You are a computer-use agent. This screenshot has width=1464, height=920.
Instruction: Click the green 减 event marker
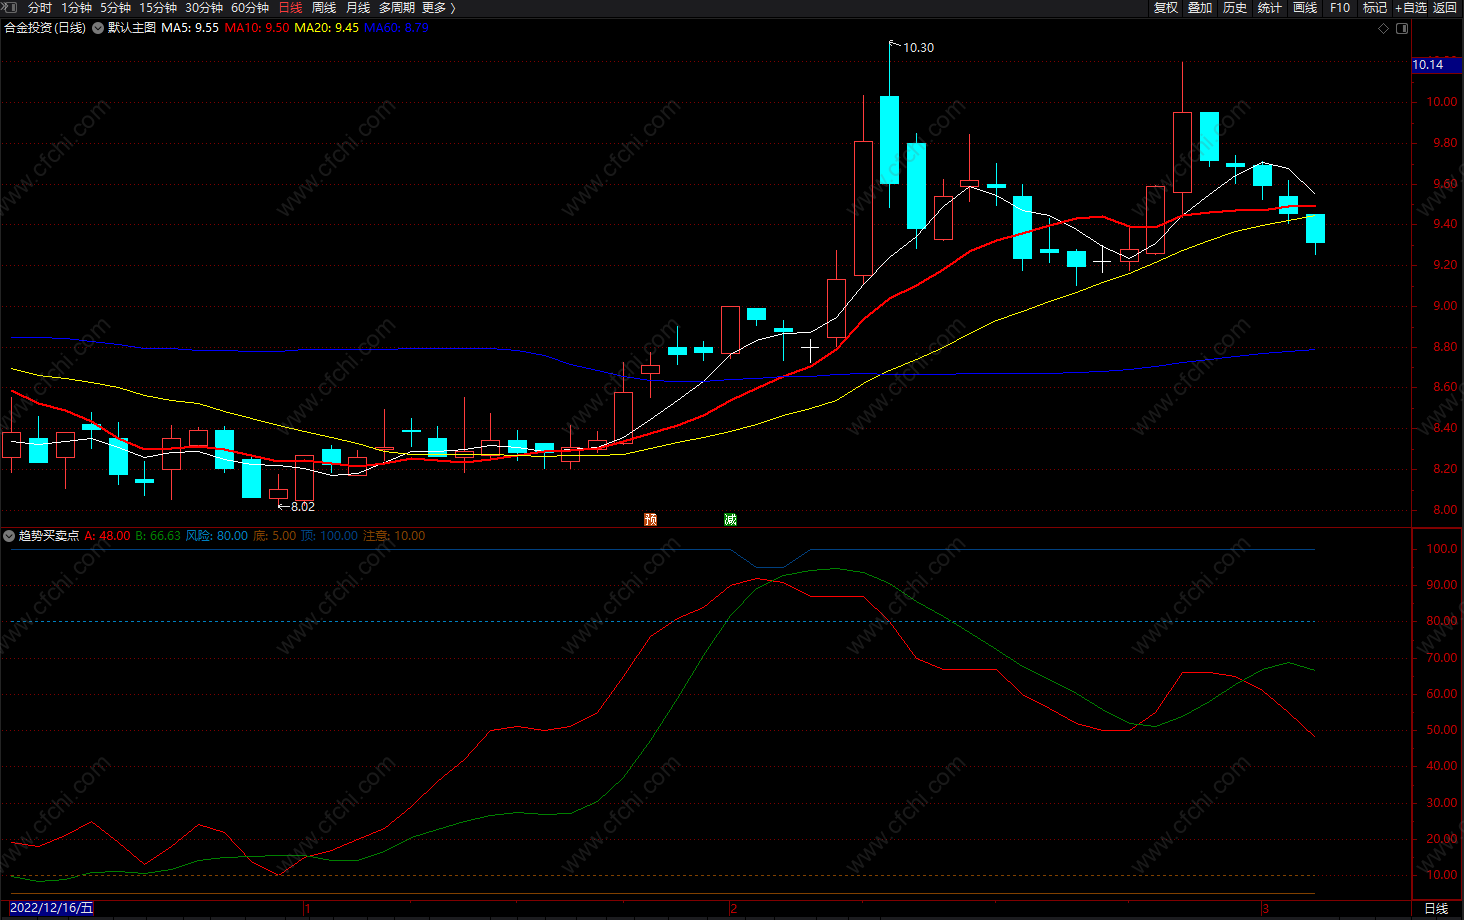[730, 519]
